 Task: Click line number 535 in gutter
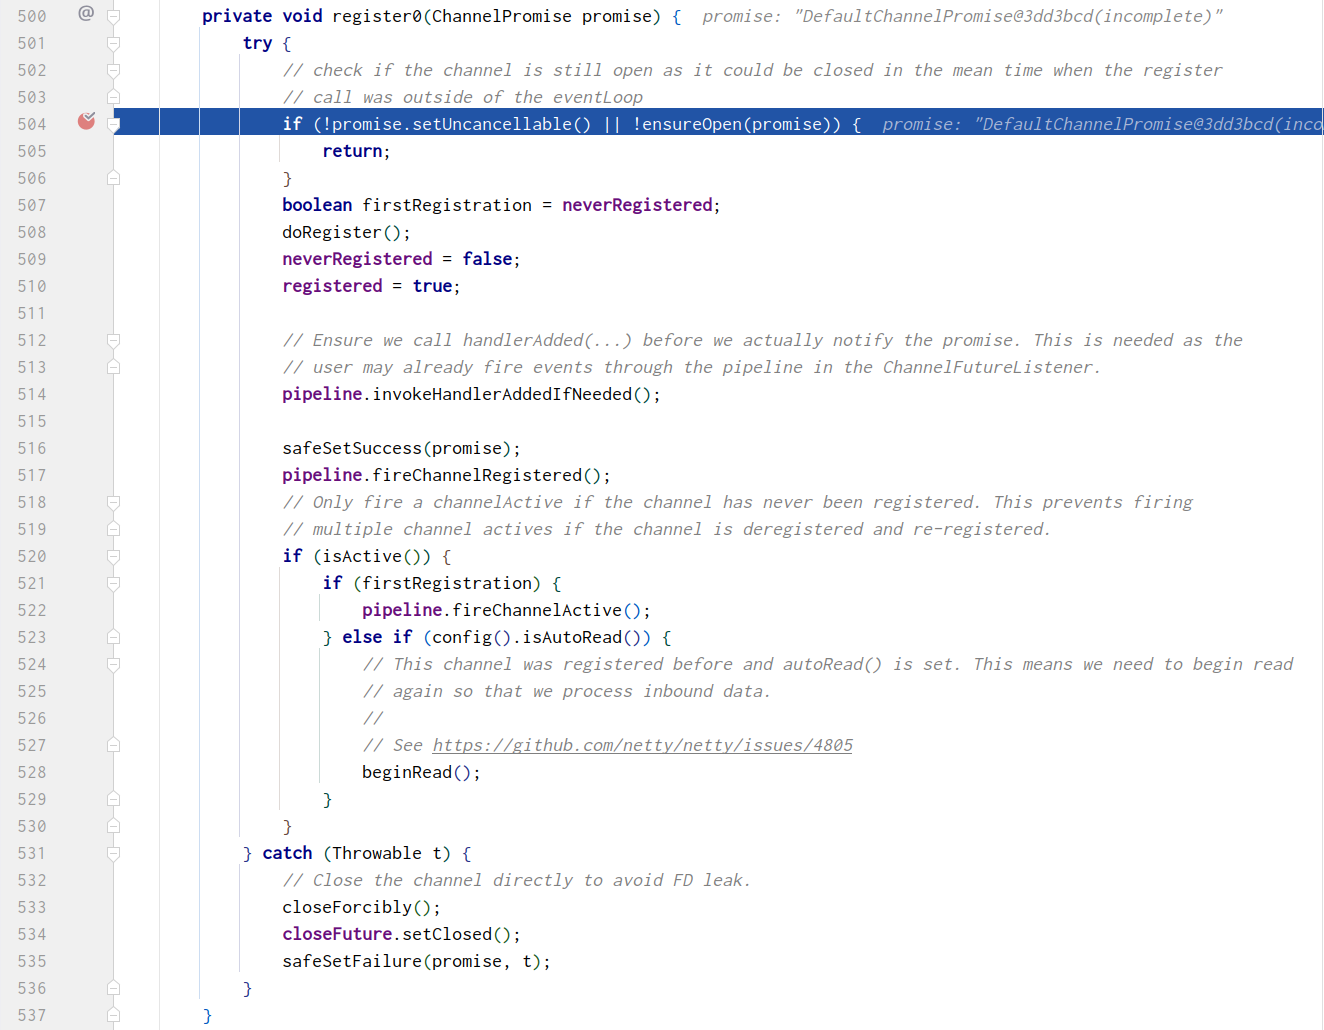tap(32, 961)
